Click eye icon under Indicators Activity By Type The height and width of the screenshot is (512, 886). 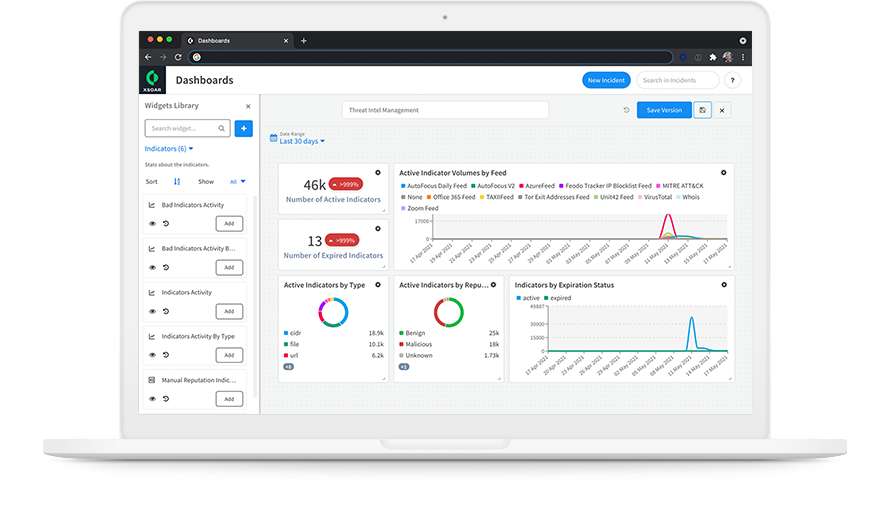(x=153, y=355)
